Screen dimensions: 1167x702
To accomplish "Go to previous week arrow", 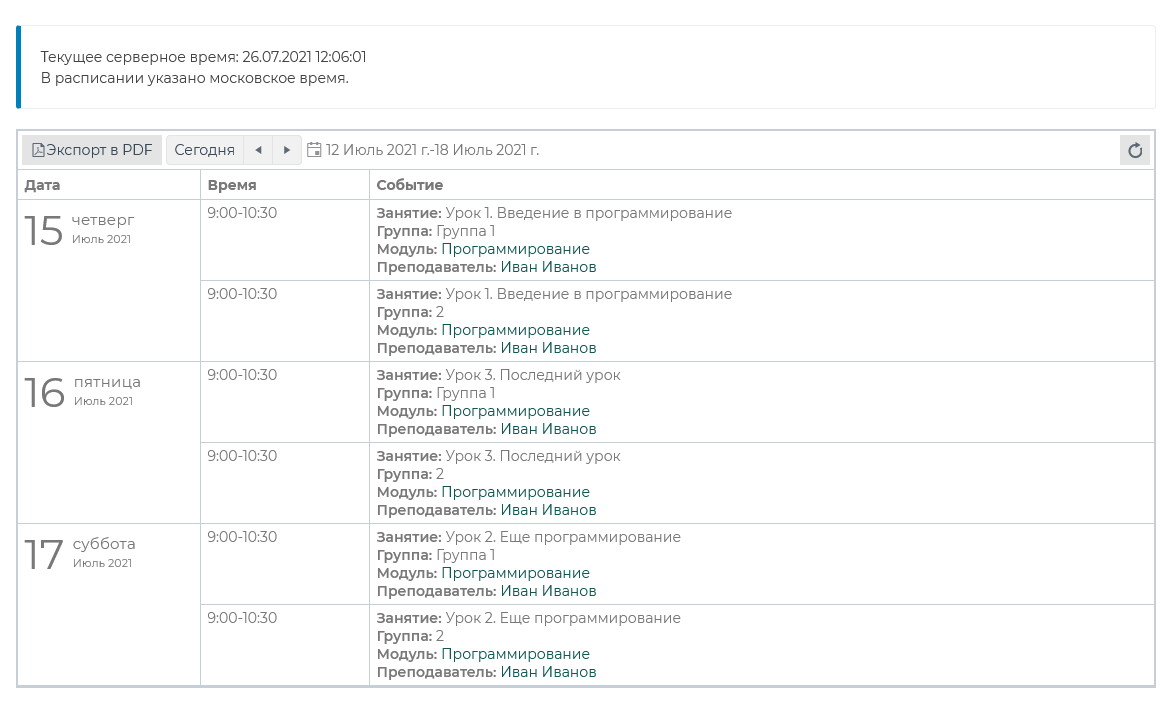I will (x=258, y=150).
